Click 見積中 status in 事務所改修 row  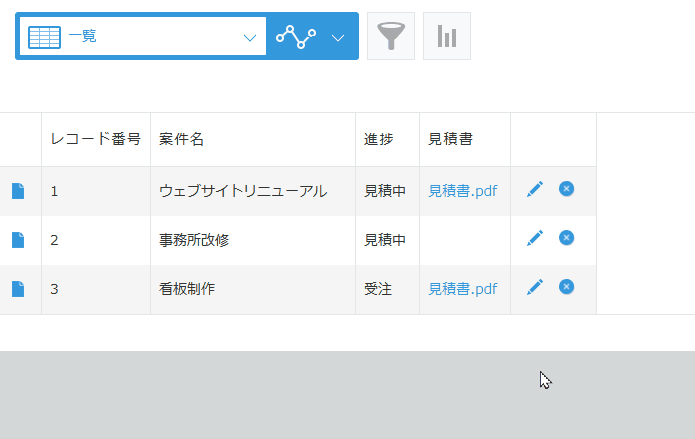(387, 240)
